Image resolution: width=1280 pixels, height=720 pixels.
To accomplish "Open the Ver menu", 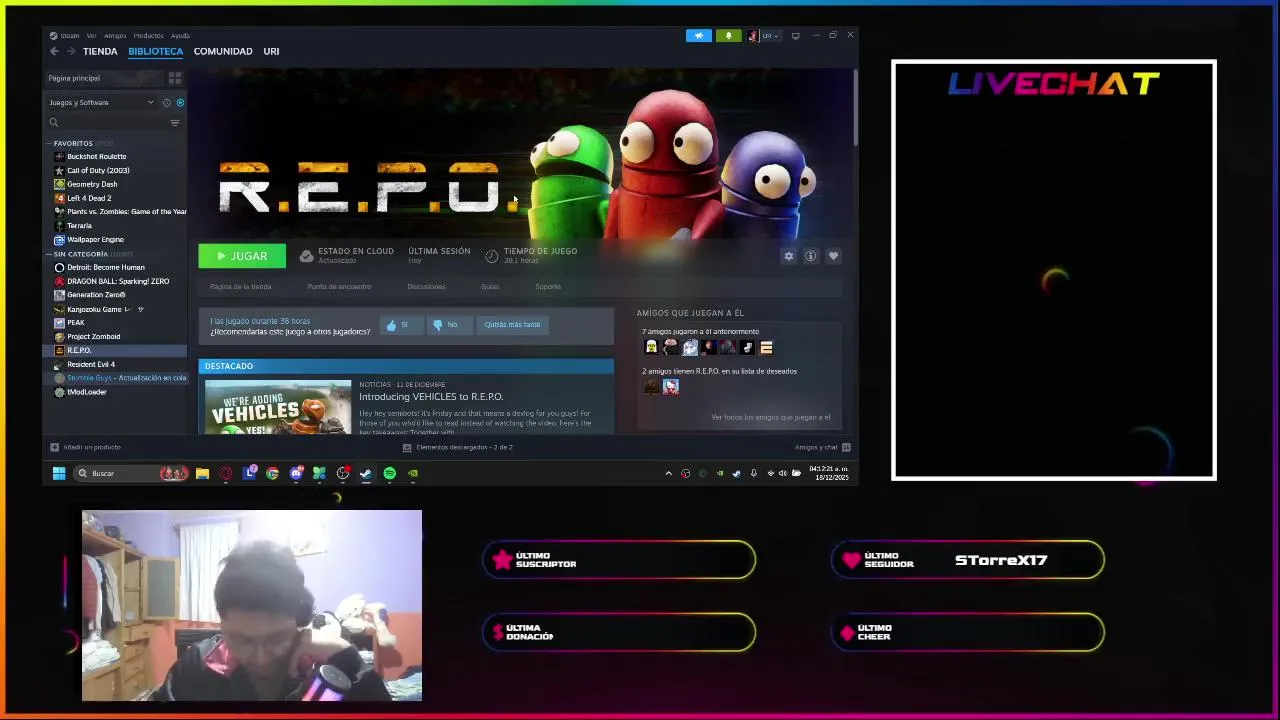I will [x=91, y=36].
